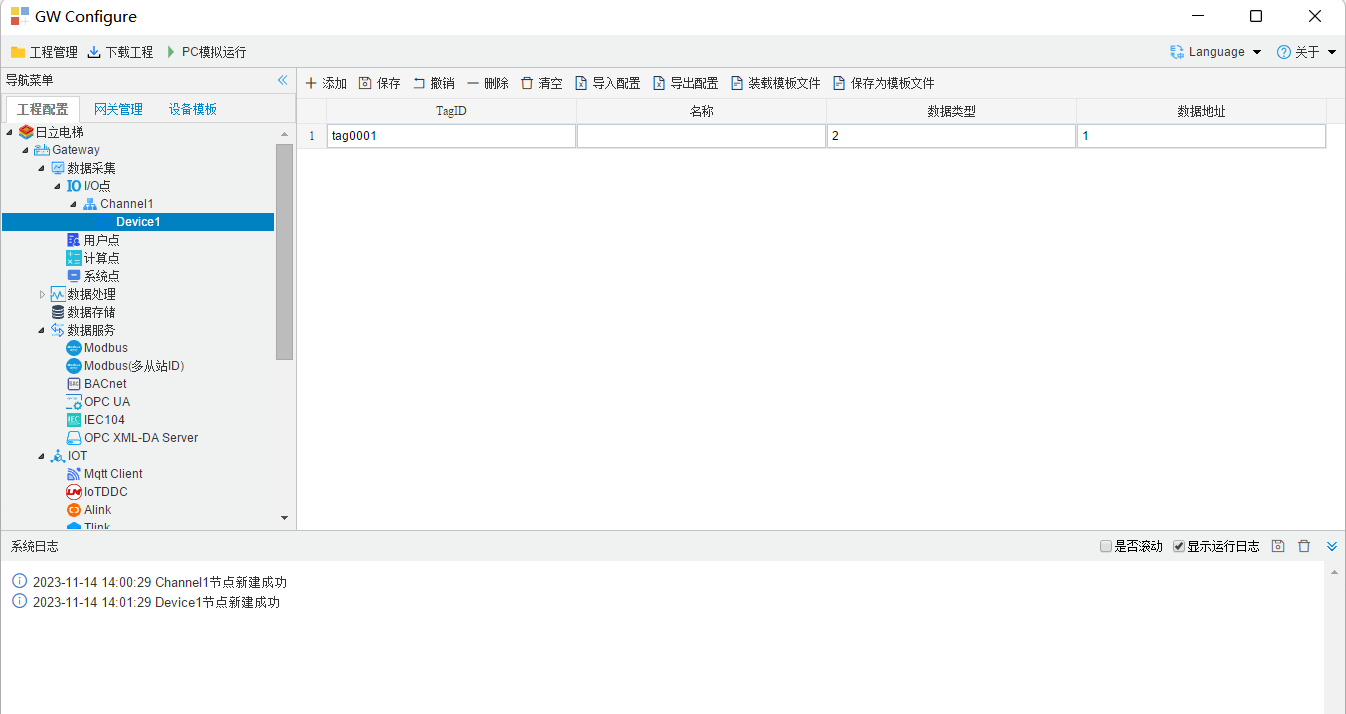Viewport: 1346px width, 714px height.
Task: Save the system log icon
Action: click(1278, 546)
